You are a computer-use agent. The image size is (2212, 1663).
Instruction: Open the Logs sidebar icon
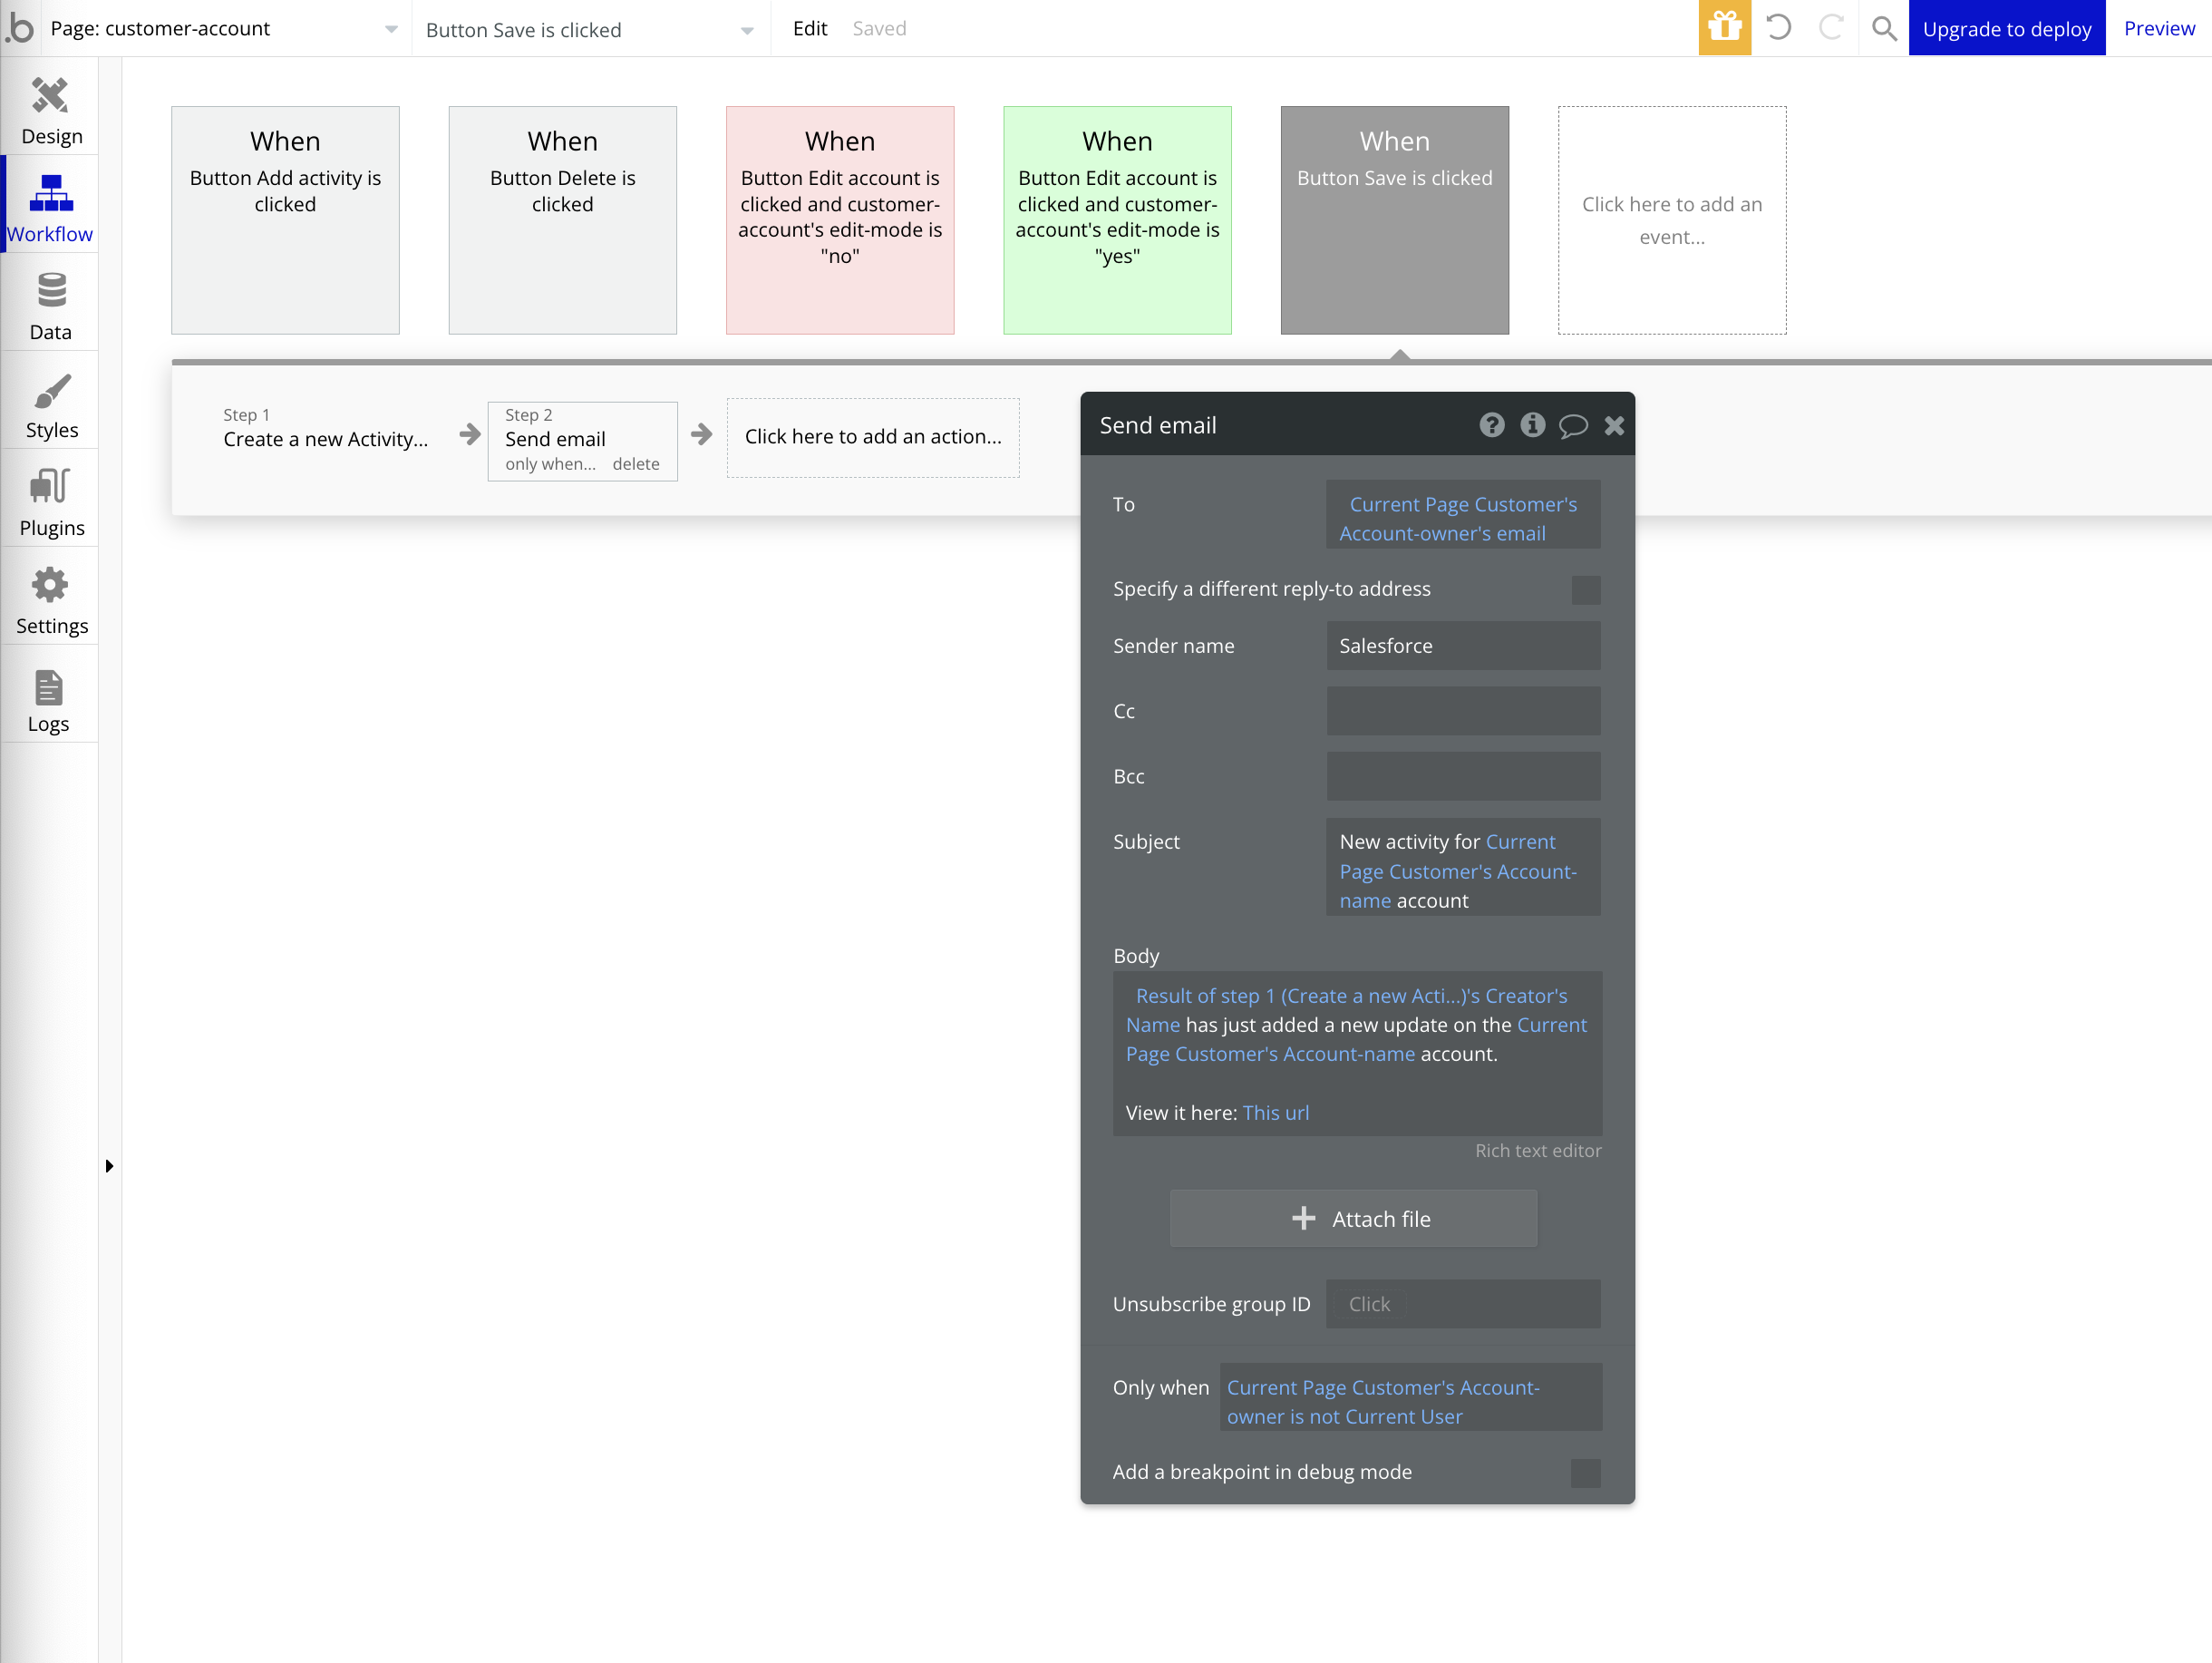click(x=49, y=700)
